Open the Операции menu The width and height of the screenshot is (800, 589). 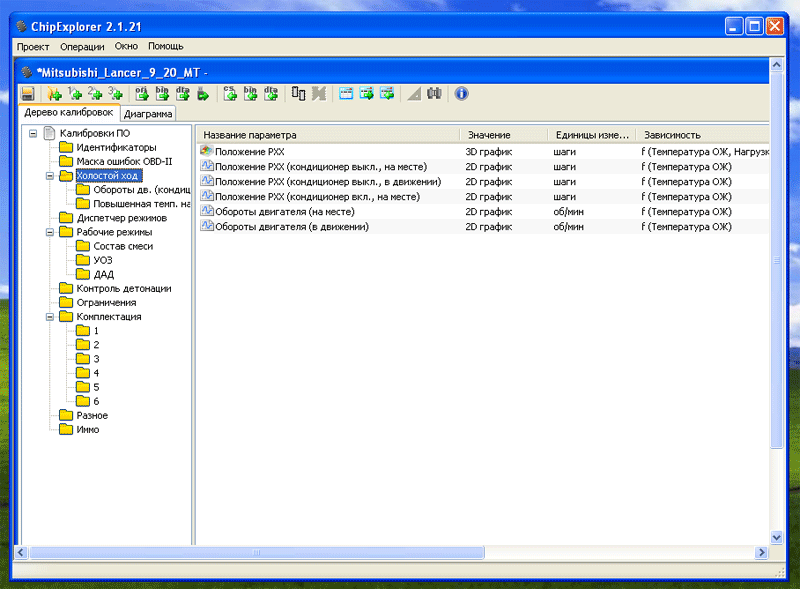[82, 46]
